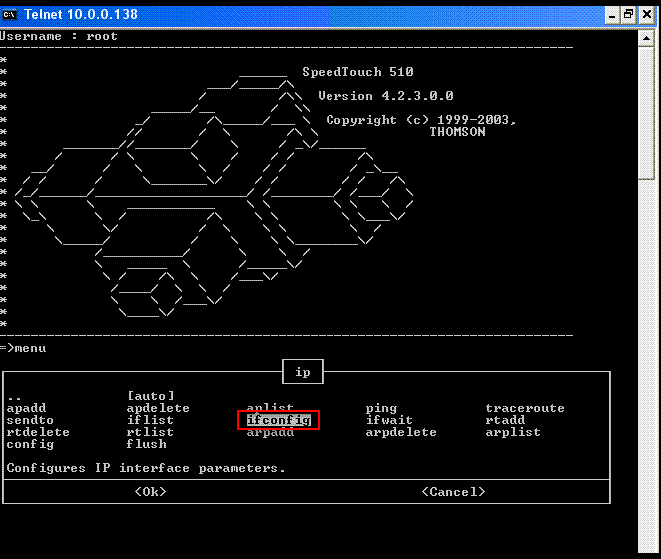The image size is (661, 559).
Task: Restore down the Telnet window
Action: pyautogui.click(x=629, y=16)
